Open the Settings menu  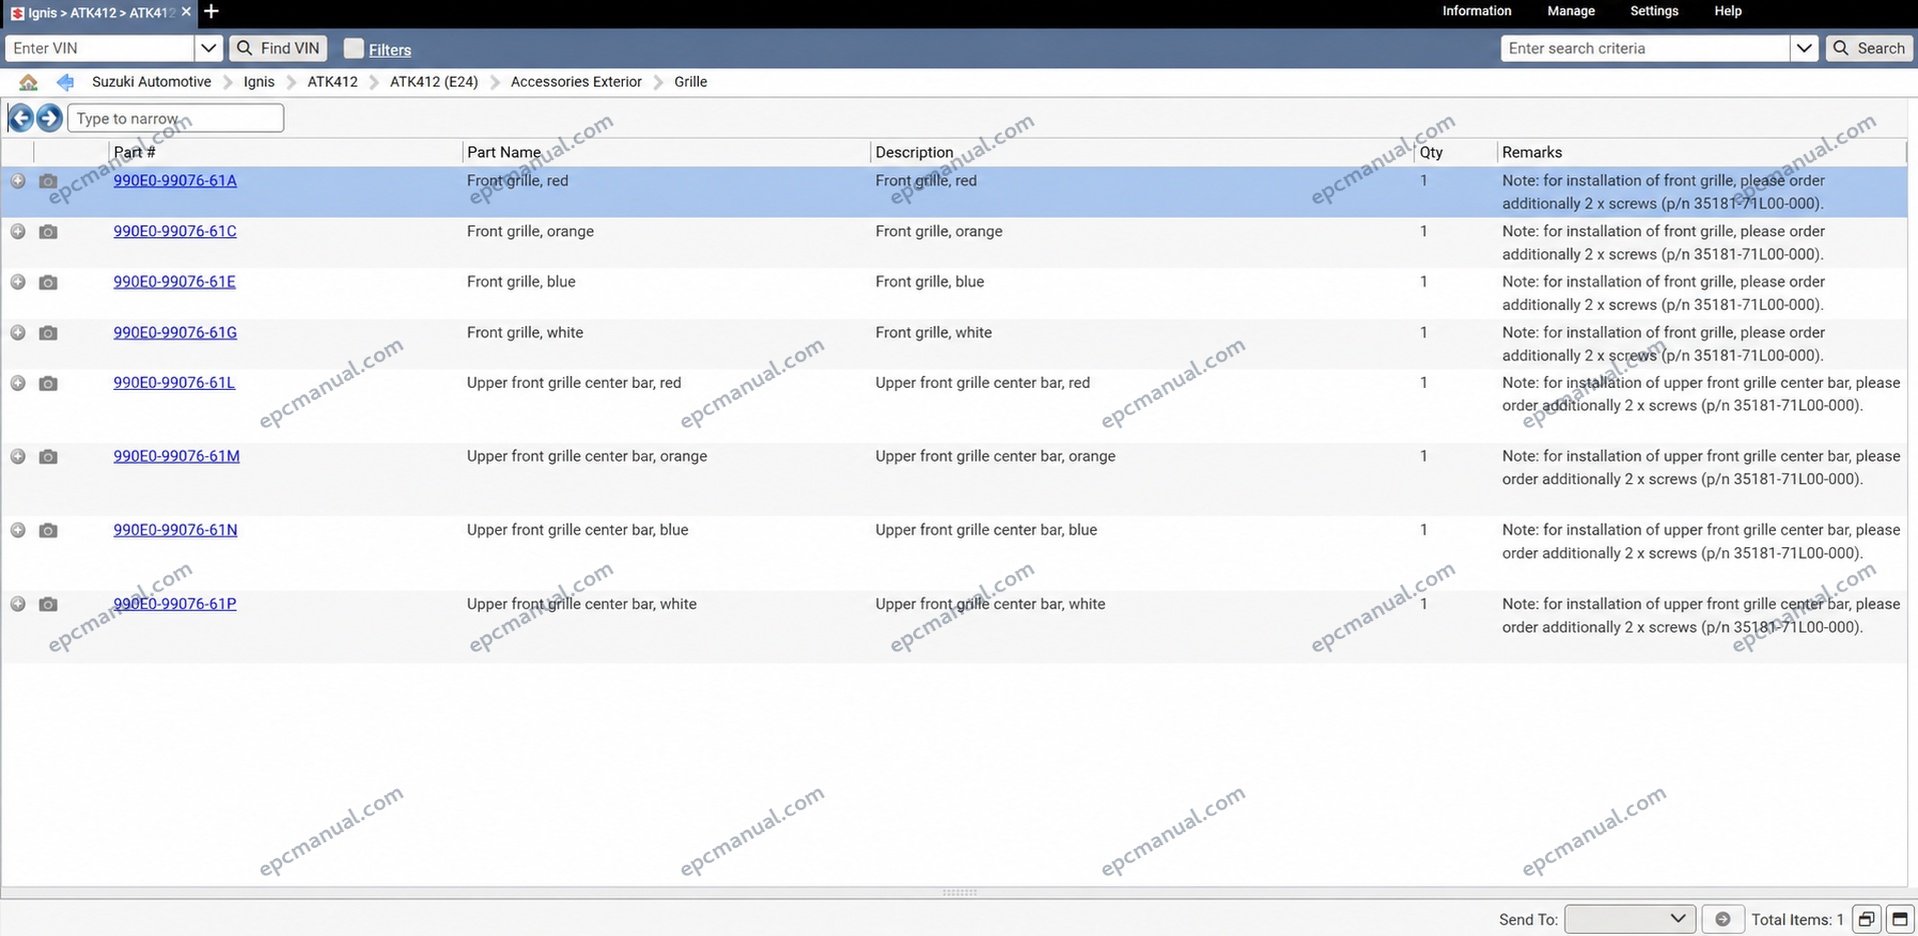1654,11
